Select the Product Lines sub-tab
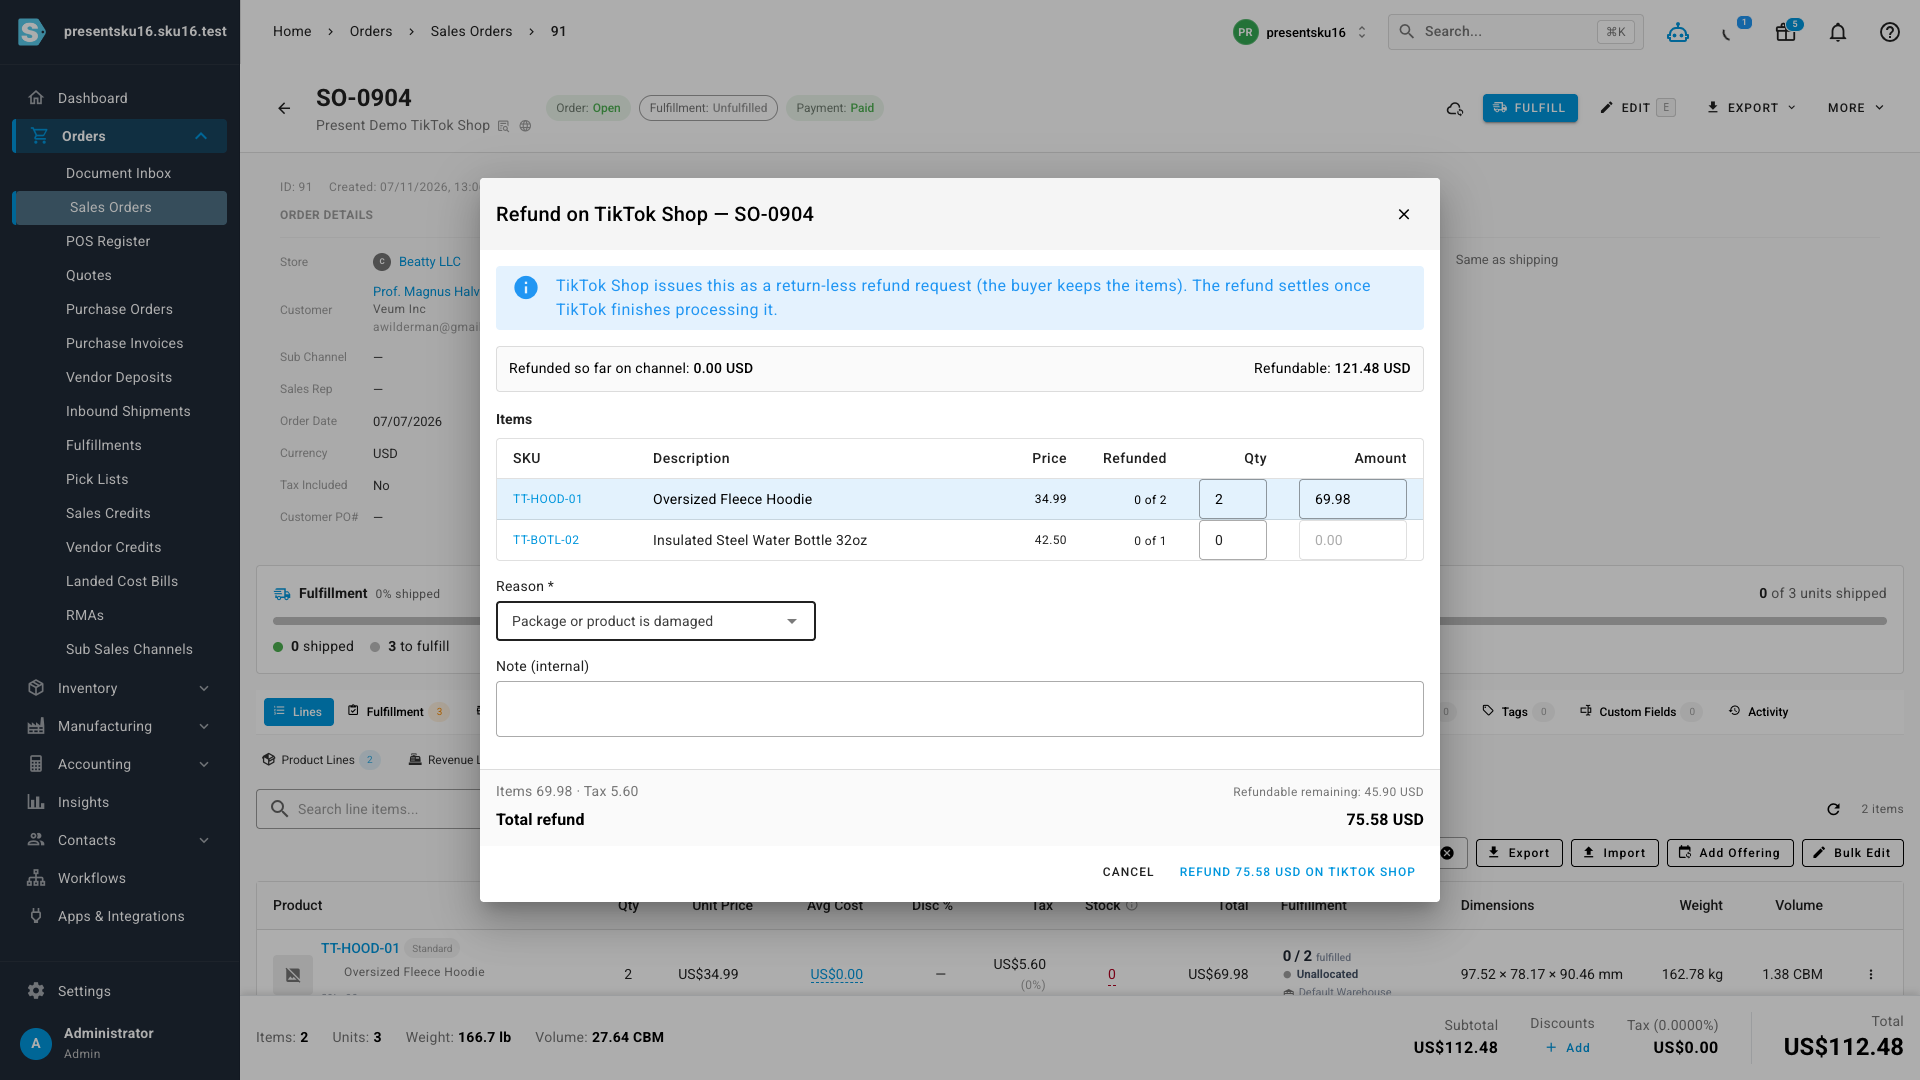This screenshot has width=1920, height=1080. coord(320,760)
